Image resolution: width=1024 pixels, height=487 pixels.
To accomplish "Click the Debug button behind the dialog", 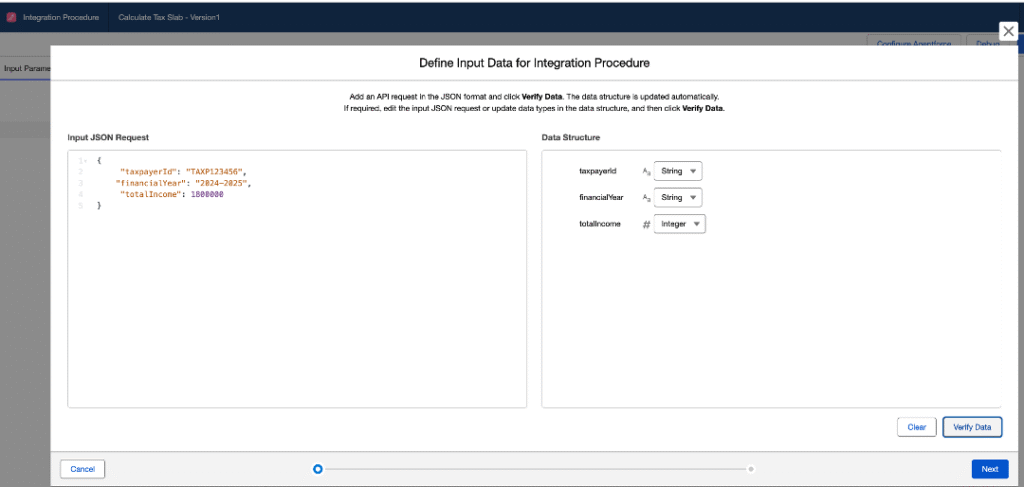I will click(987, 42).
